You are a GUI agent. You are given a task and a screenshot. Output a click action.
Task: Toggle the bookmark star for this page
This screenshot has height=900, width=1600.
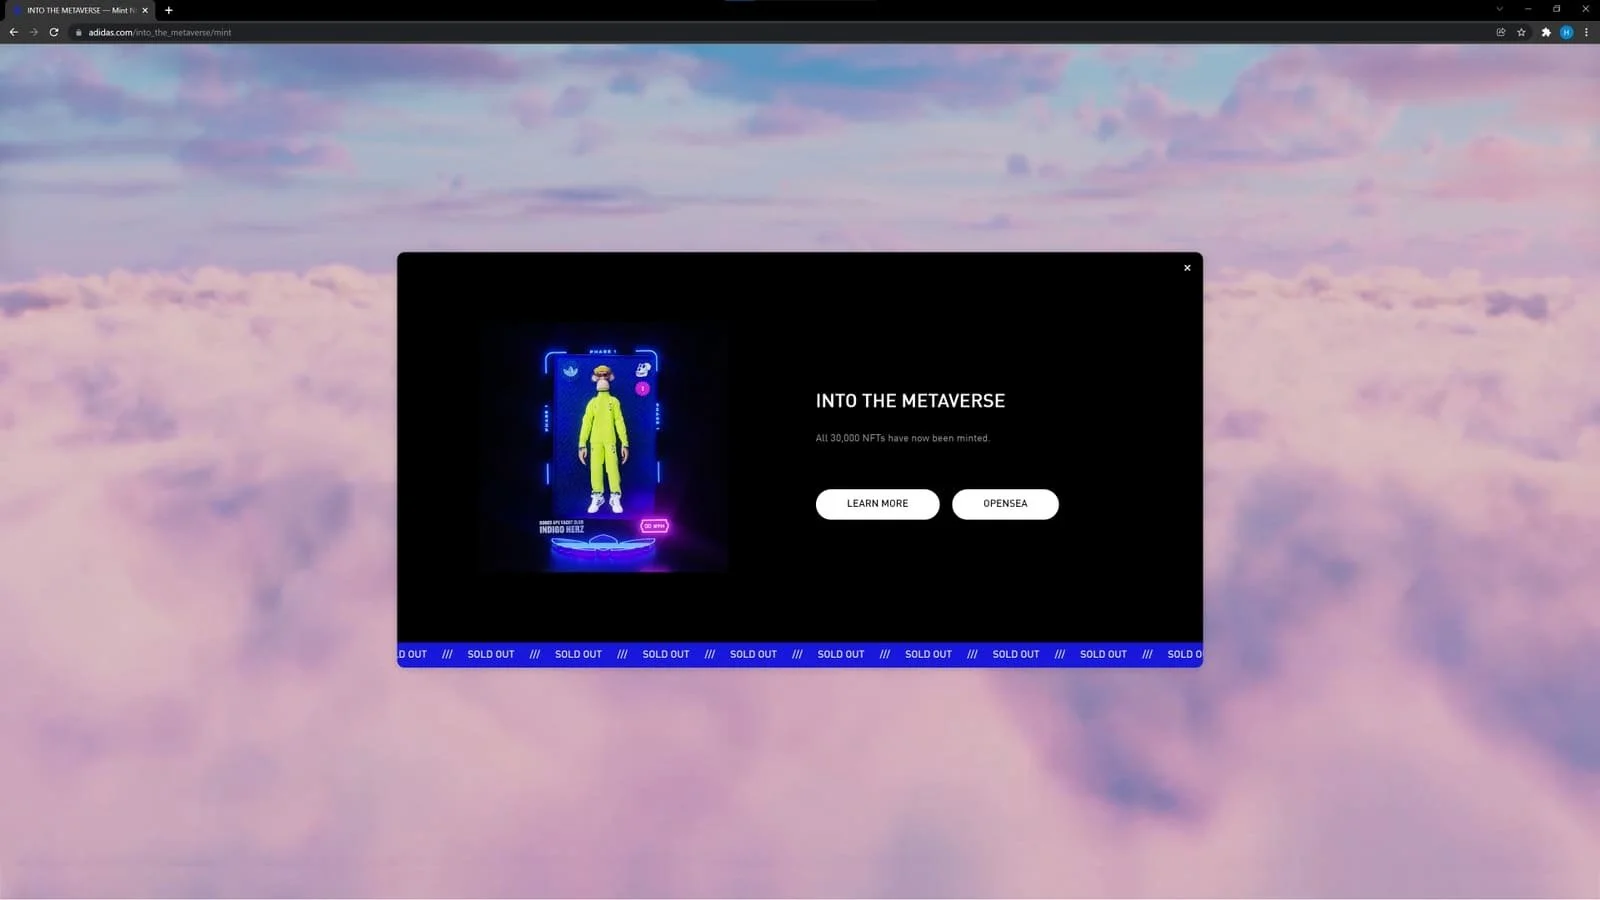click(x=1522, y=32)
